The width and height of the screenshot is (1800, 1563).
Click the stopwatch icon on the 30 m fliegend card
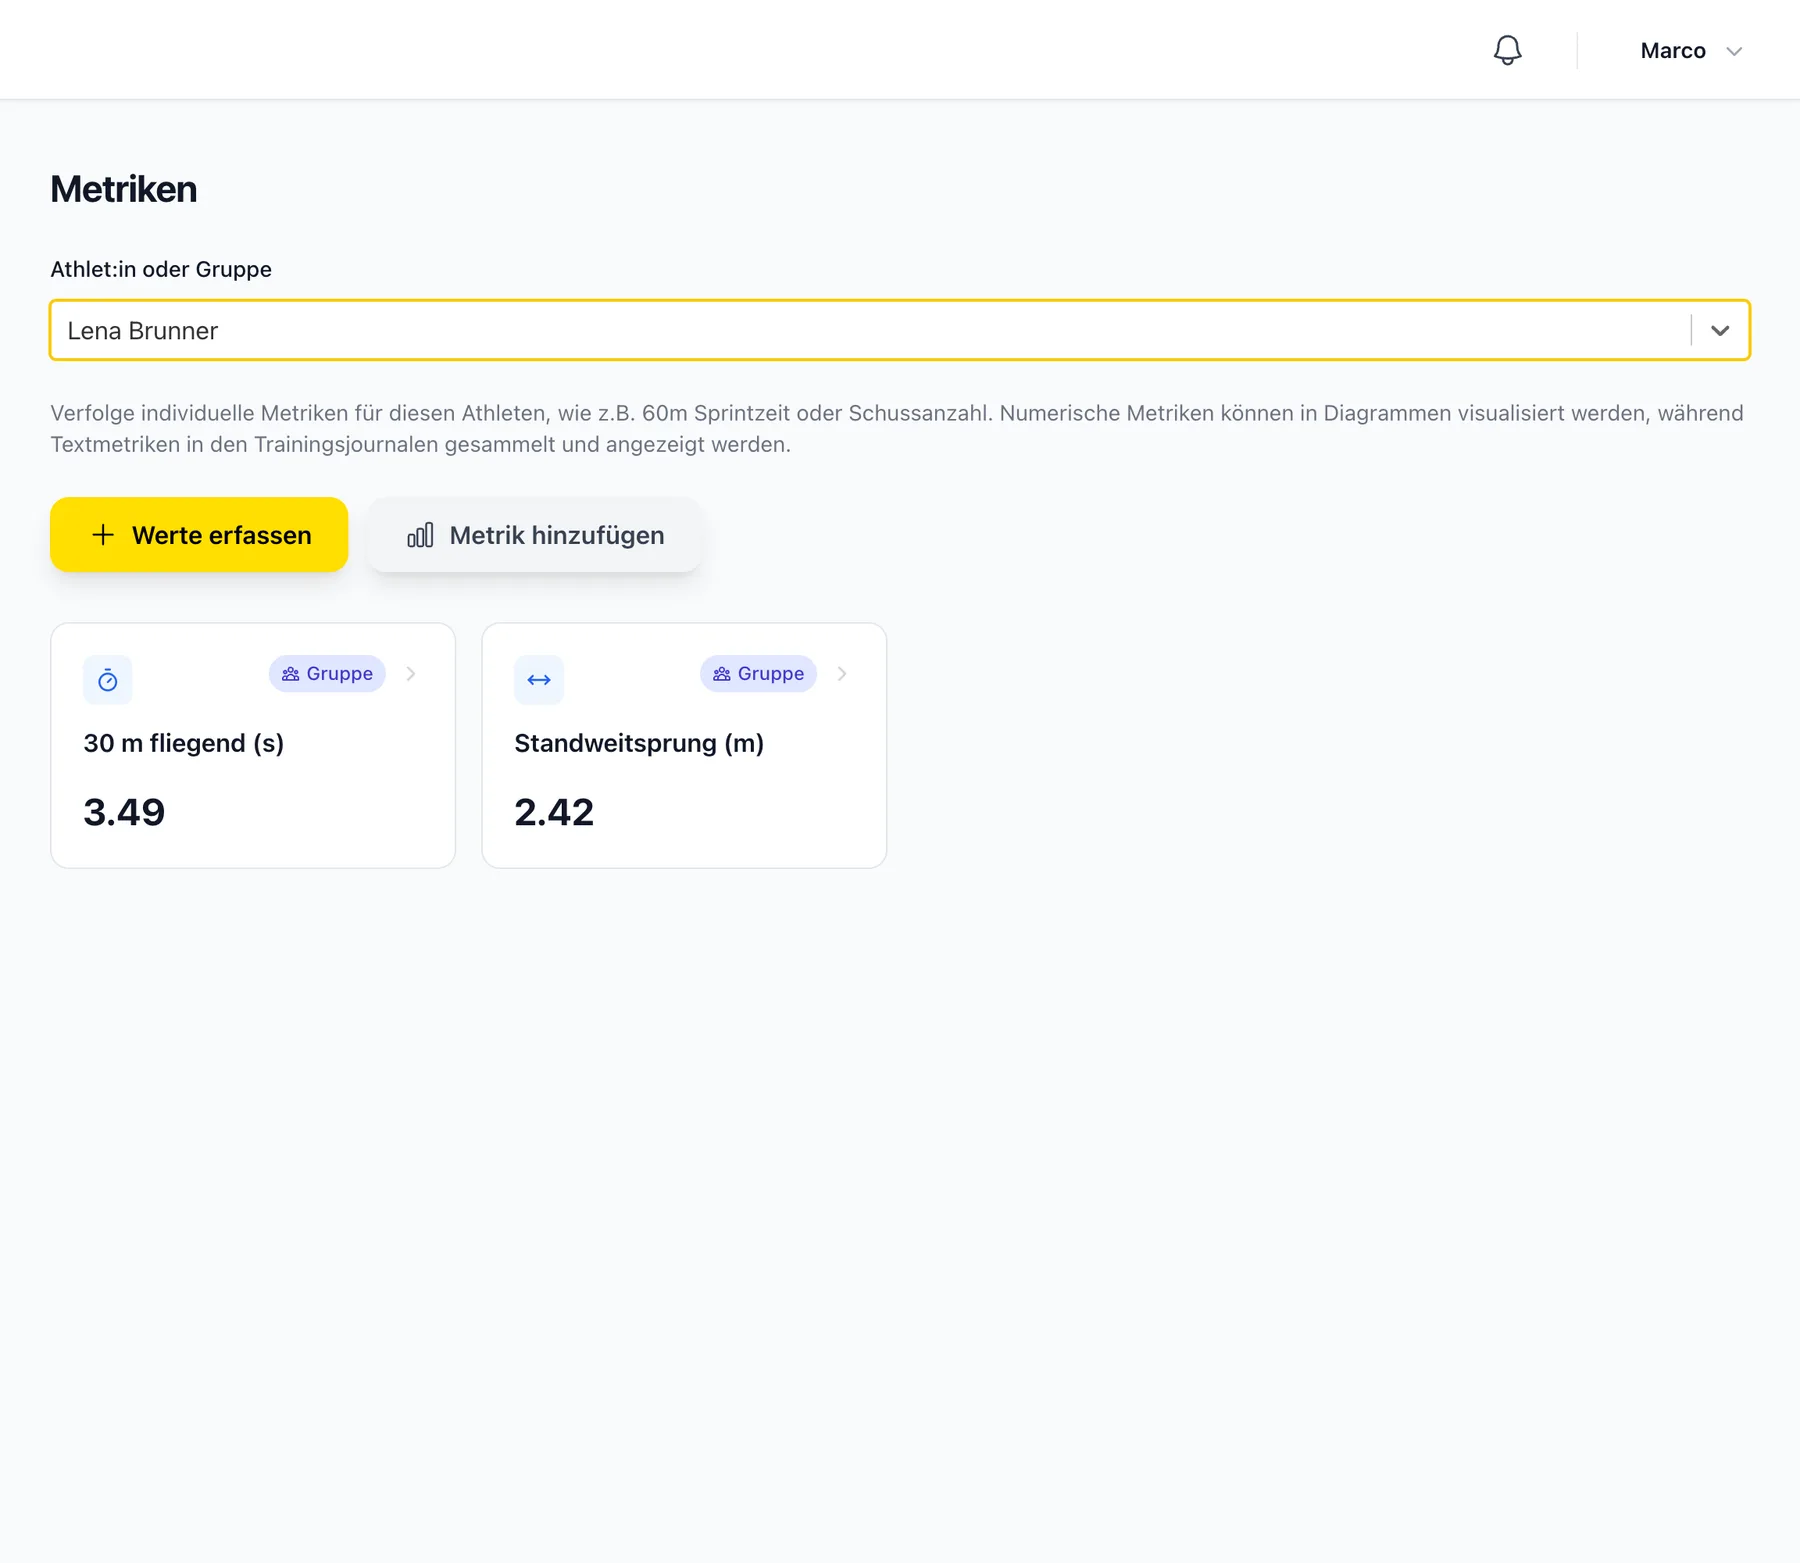tap(108, 680)
